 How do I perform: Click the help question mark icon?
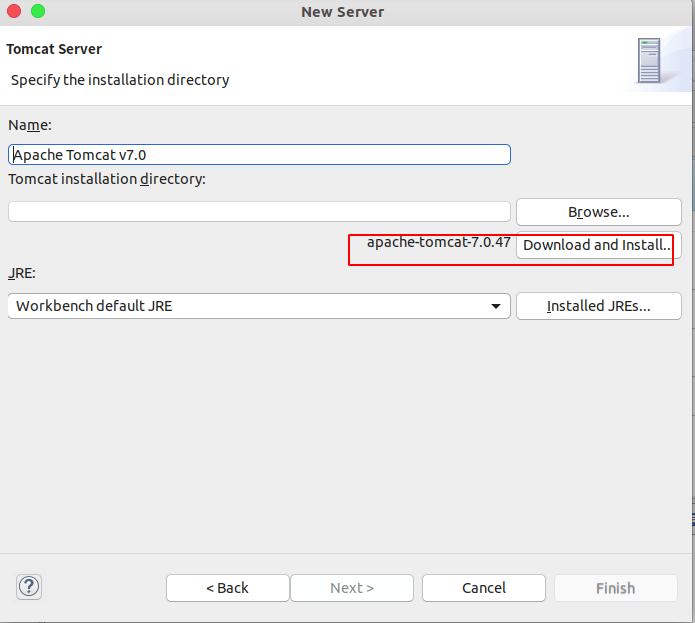click(29, 587)
